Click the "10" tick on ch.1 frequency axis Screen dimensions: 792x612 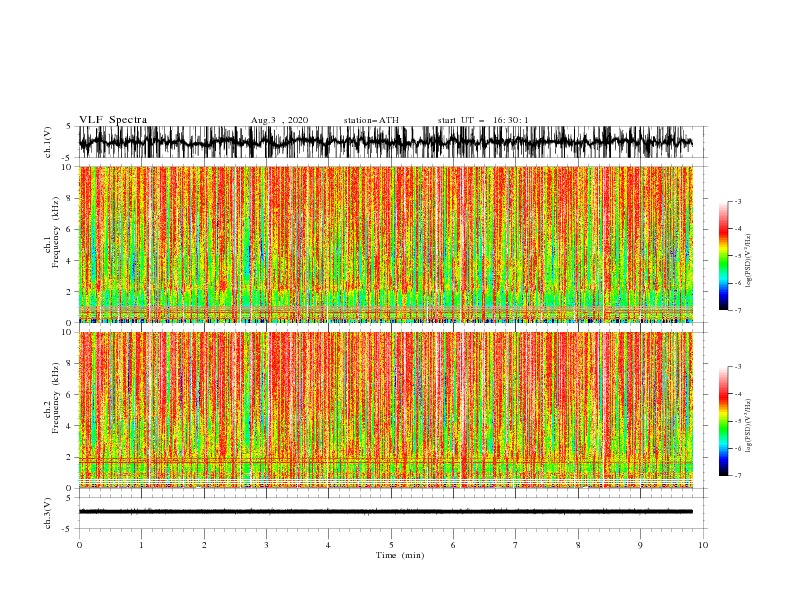67,167
